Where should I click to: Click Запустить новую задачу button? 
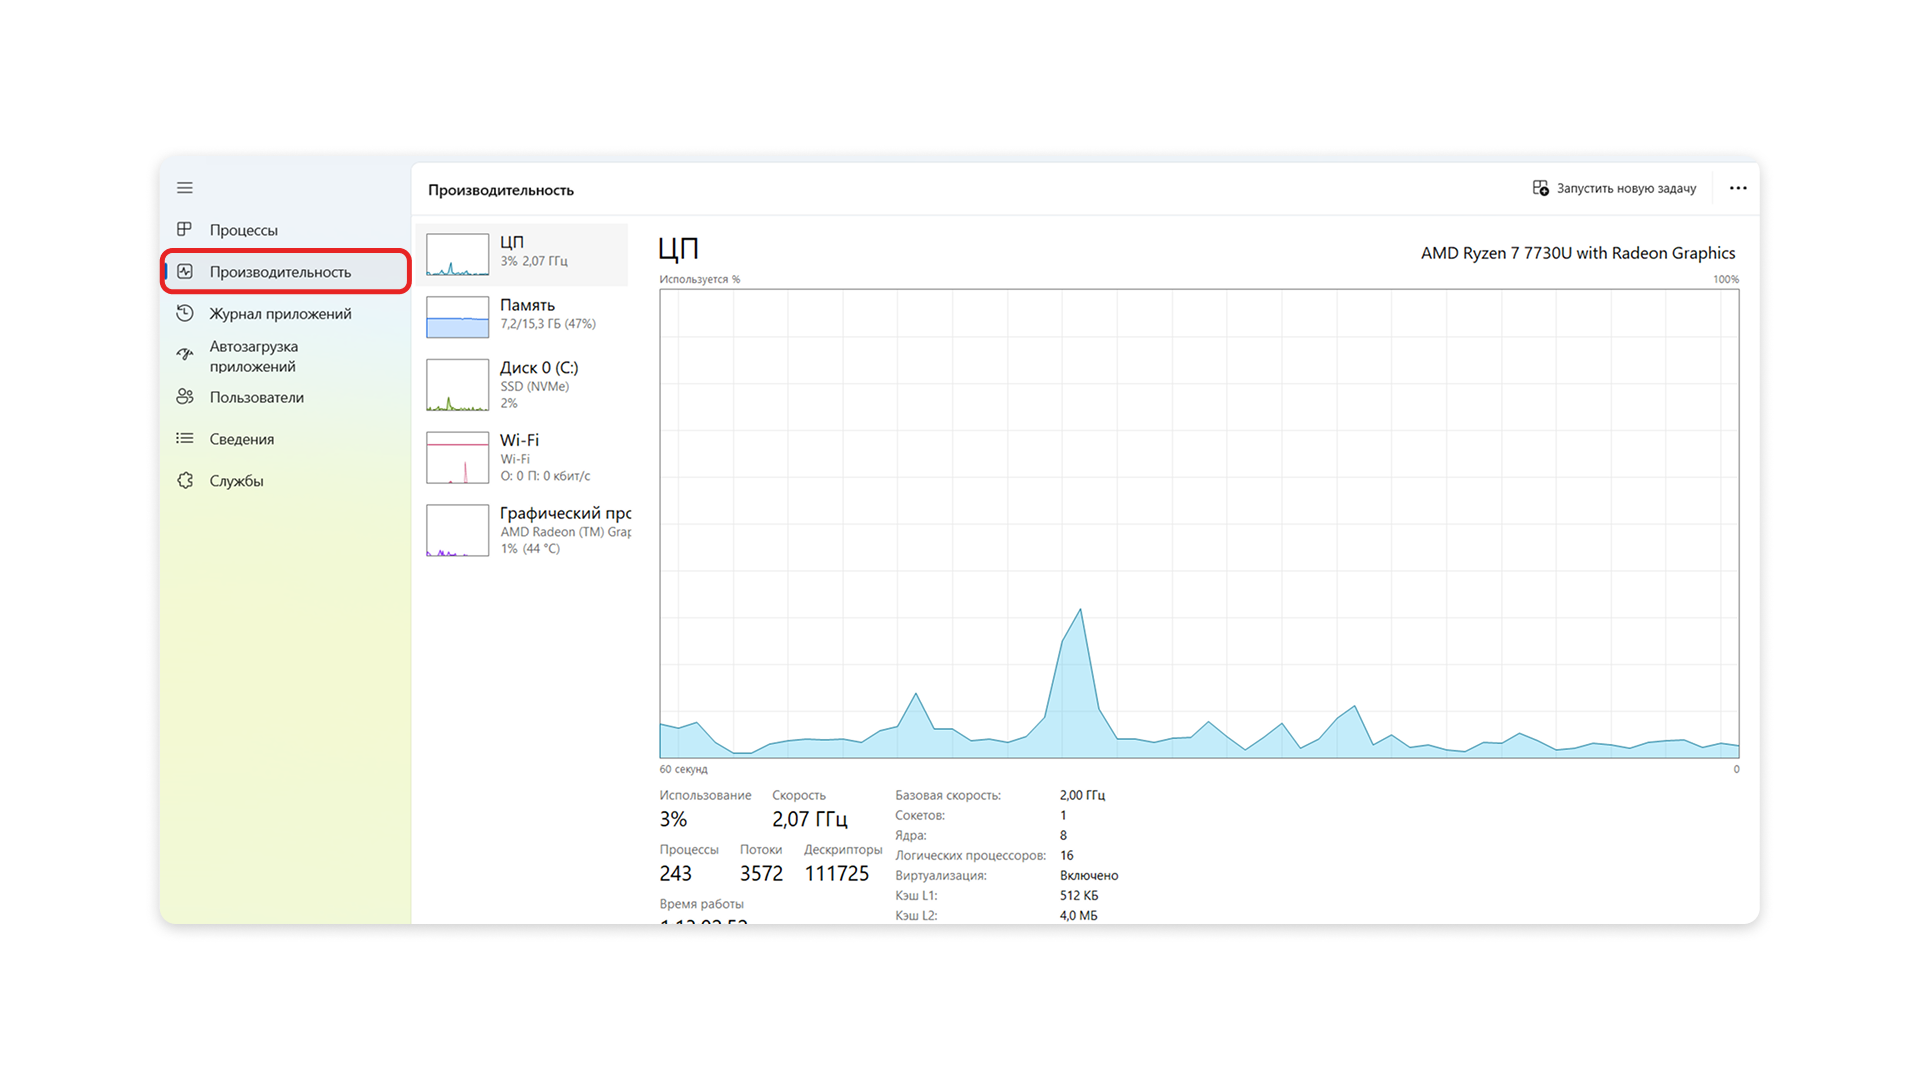tap(1614, 188)
